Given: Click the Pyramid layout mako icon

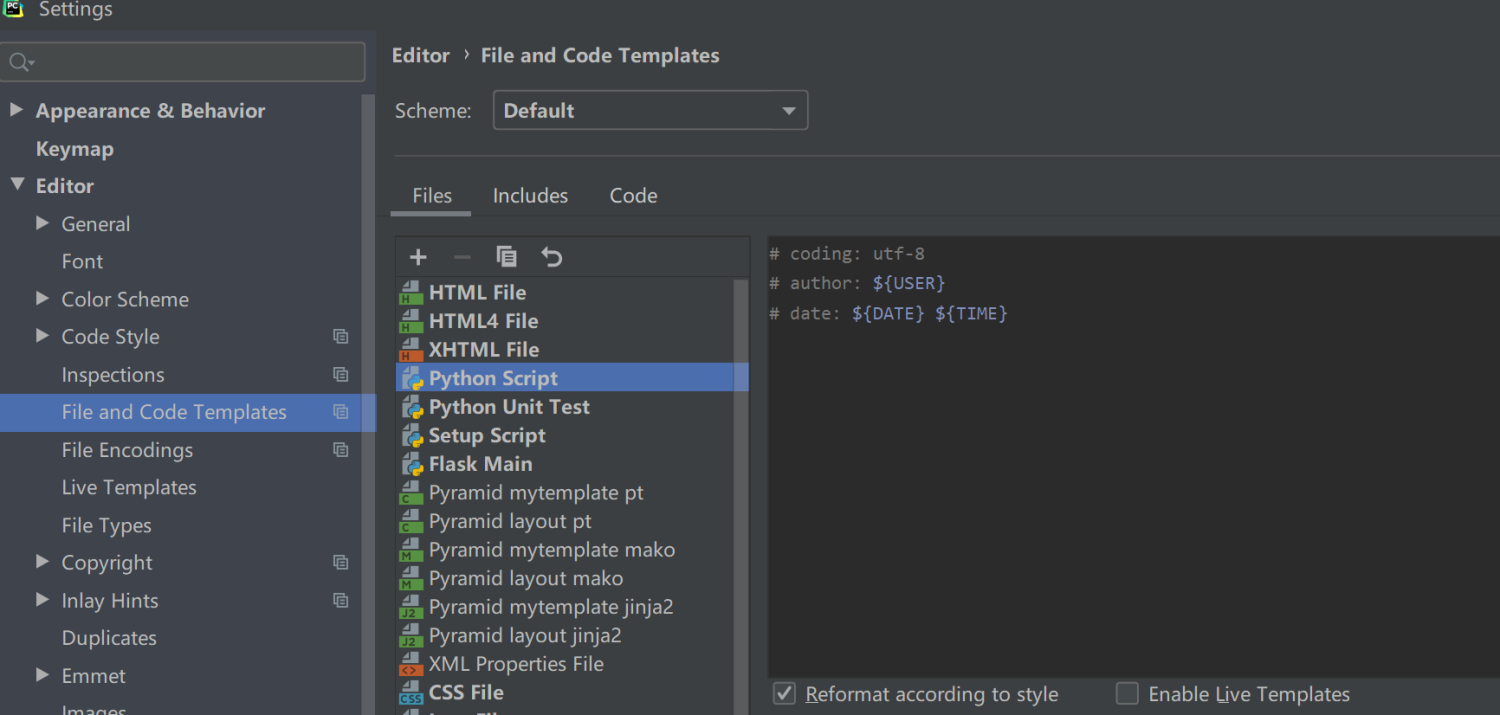Looking at the screenshot, I should (411, 578).
